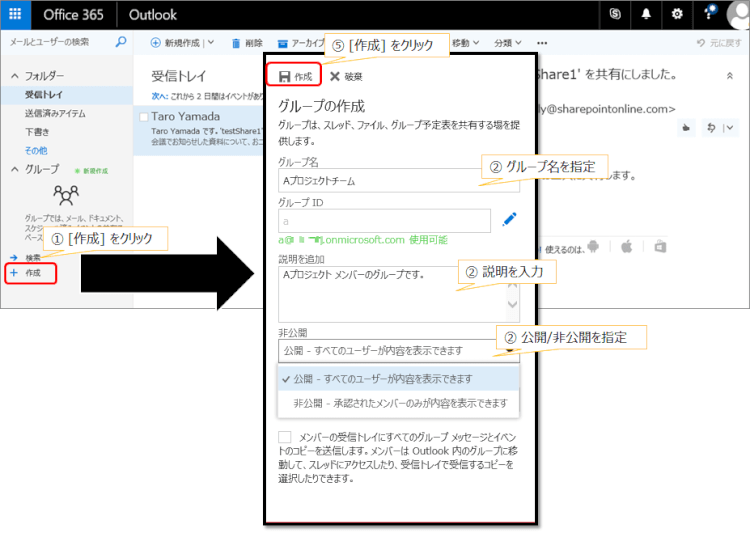Click the reply all arrow icon
The width and height of the screenshot is (750, 533).
tap(711, 128)
